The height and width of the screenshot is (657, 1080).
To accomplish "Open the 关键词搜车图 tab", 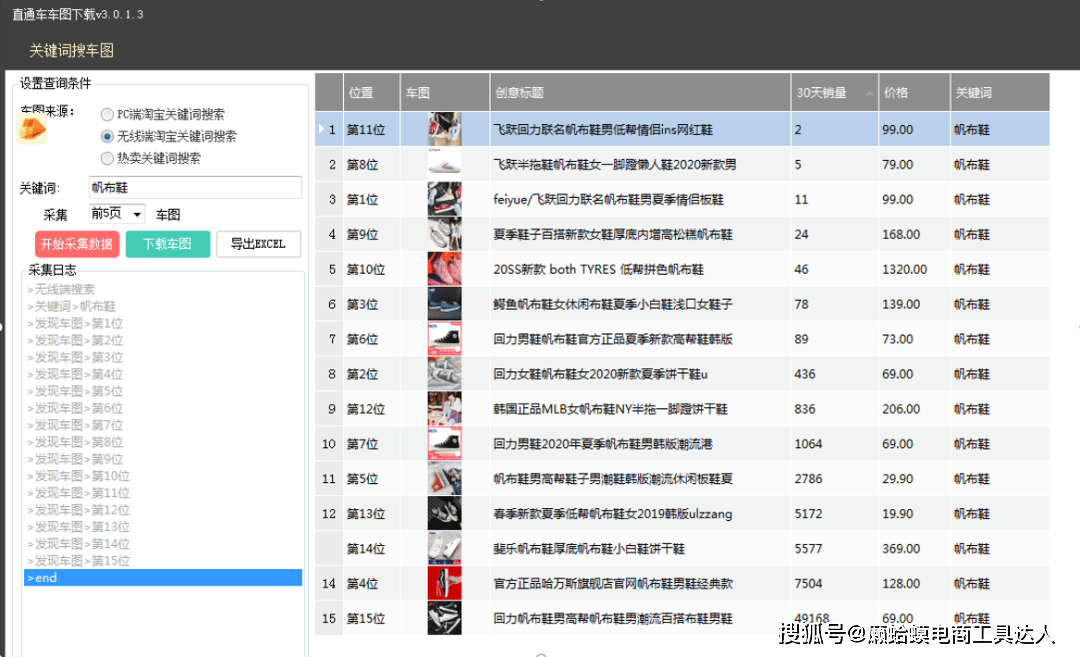I will point(71,50).
